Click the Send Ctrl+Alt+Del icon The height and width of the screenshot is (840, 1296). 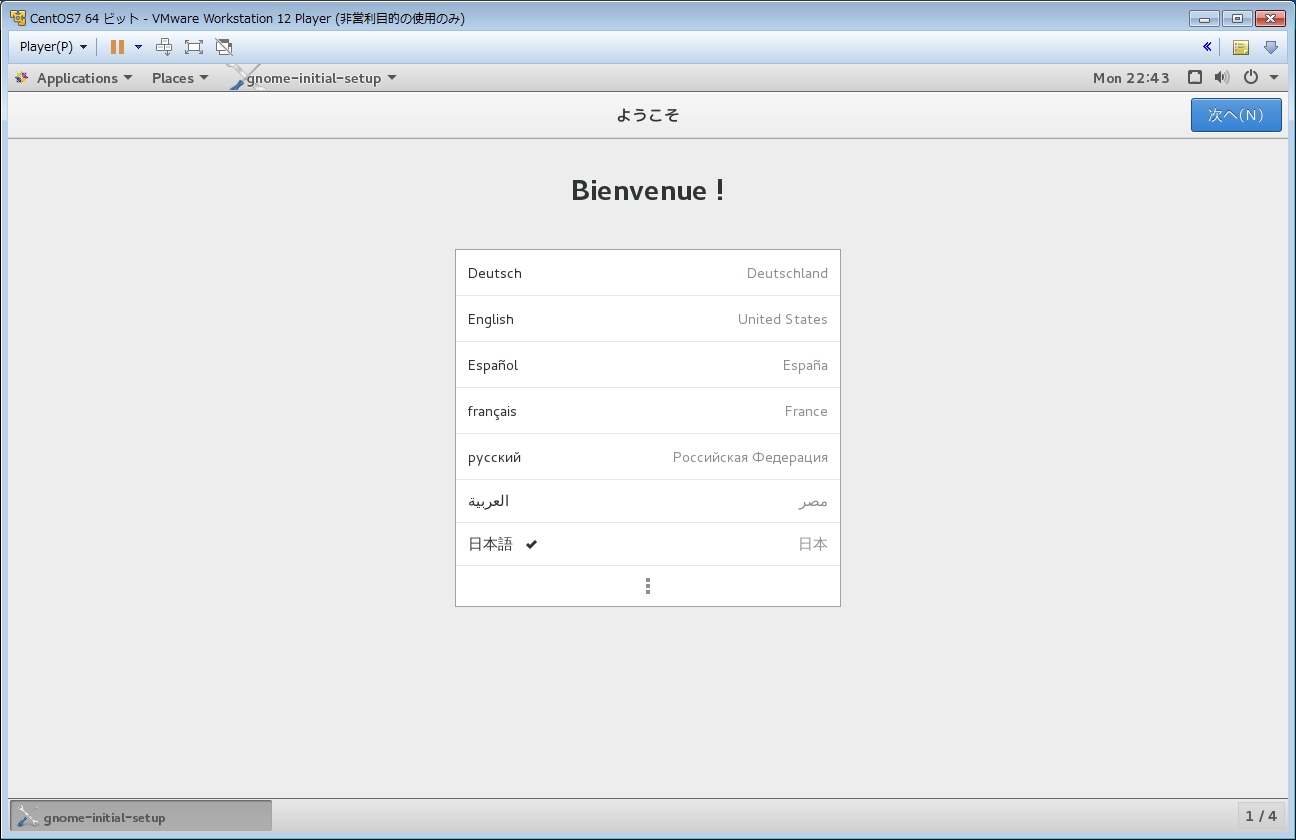click(164, 47)
